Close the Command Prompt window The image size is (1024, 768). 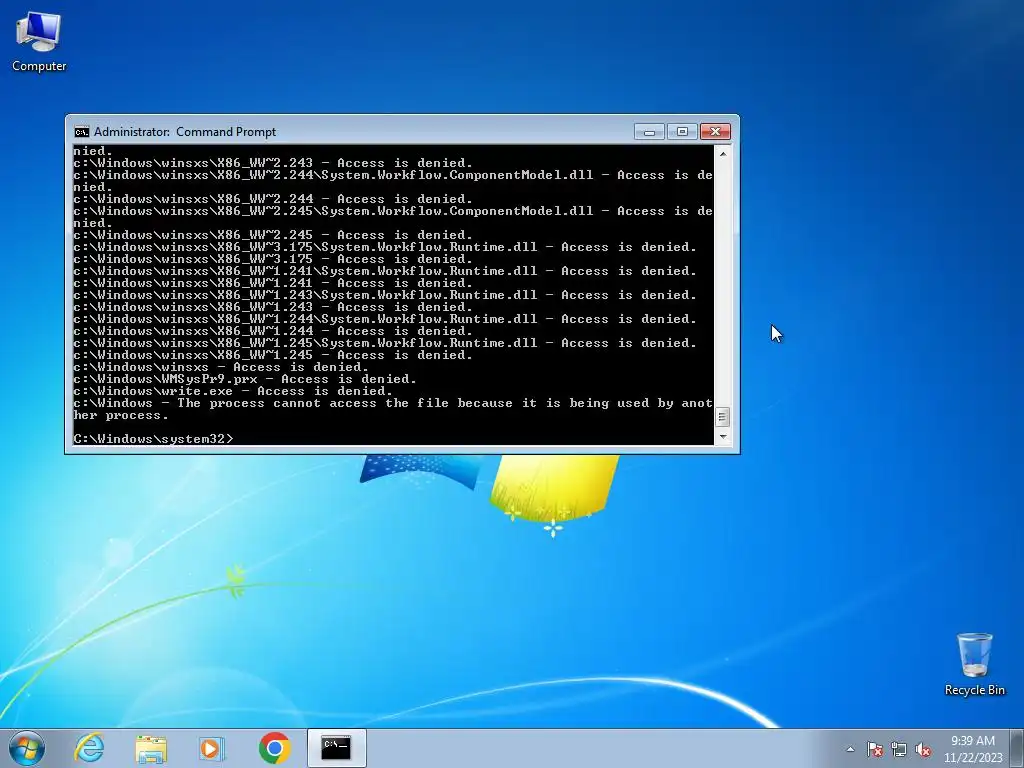715,132
